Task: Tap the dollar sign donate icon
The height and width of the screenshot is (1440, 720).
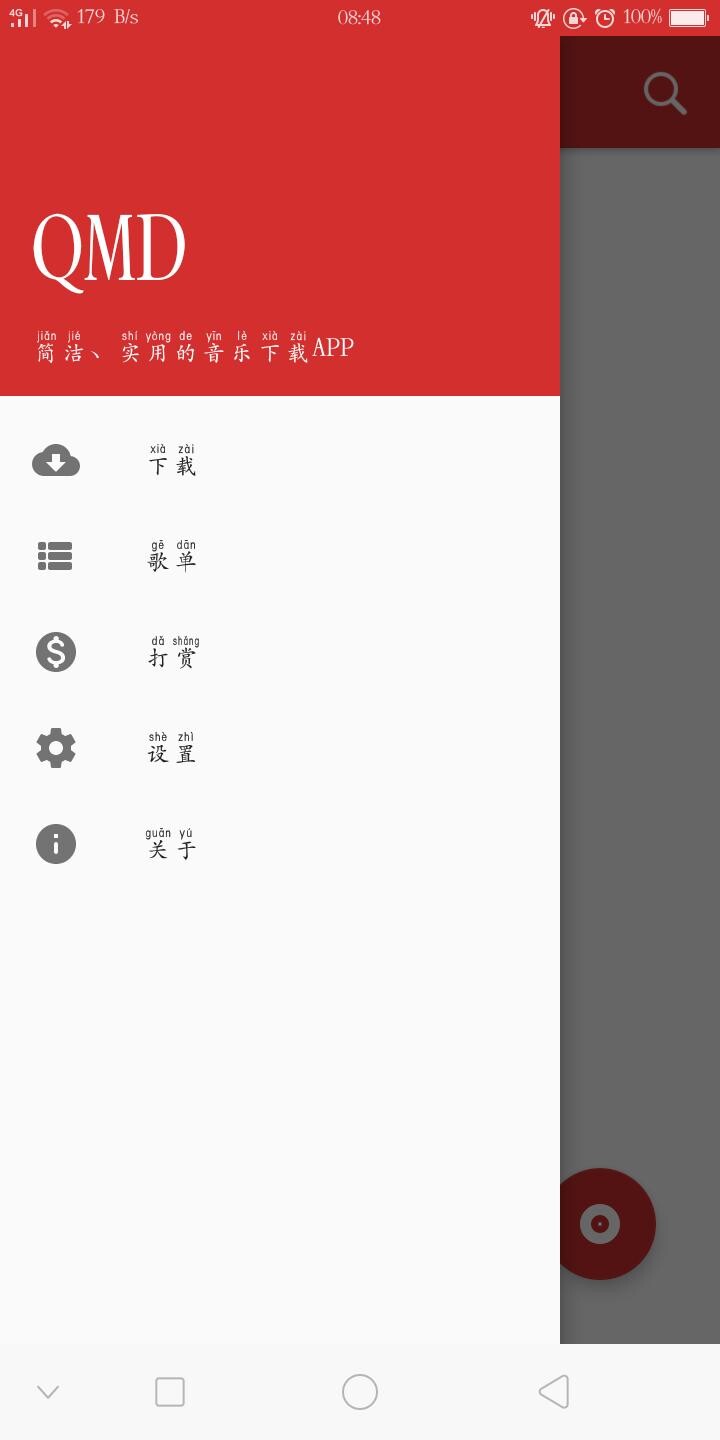Action: [x=56, y=652]
